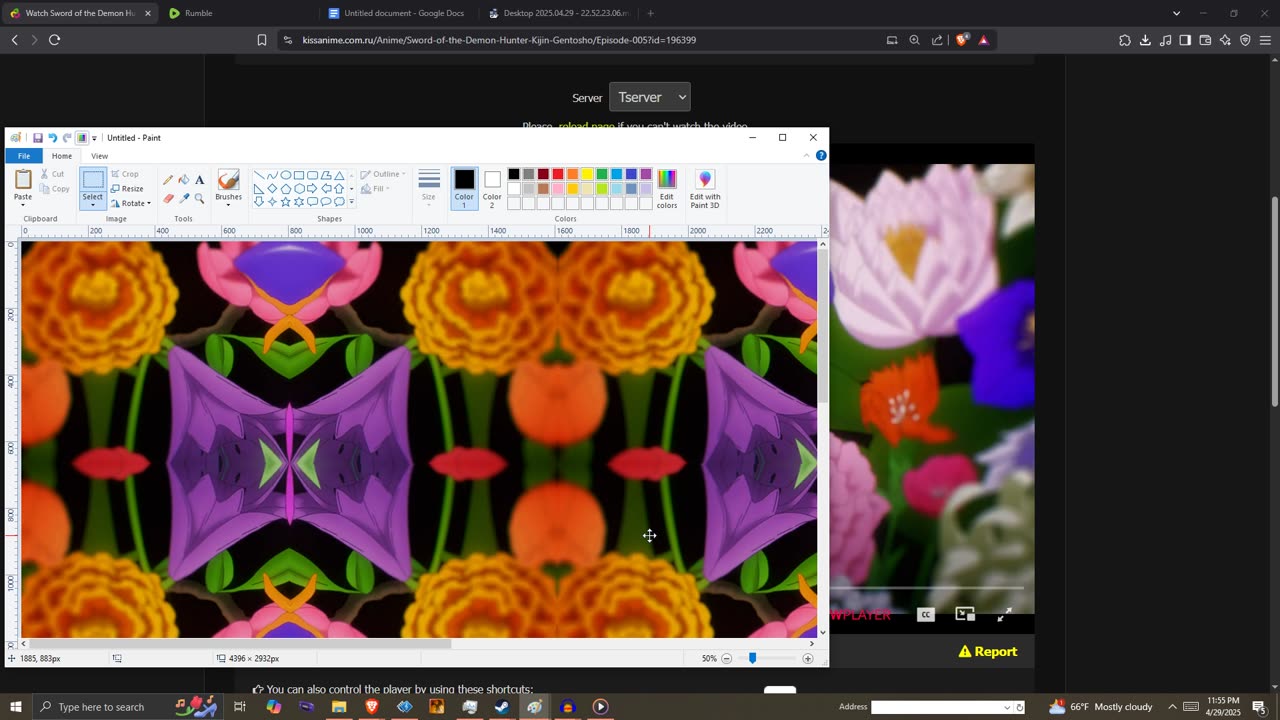Viewport: 1280px width, 720px height.
Task: Click the browser URL address bar
Action: pyautogui.click(x=585, y=40)
